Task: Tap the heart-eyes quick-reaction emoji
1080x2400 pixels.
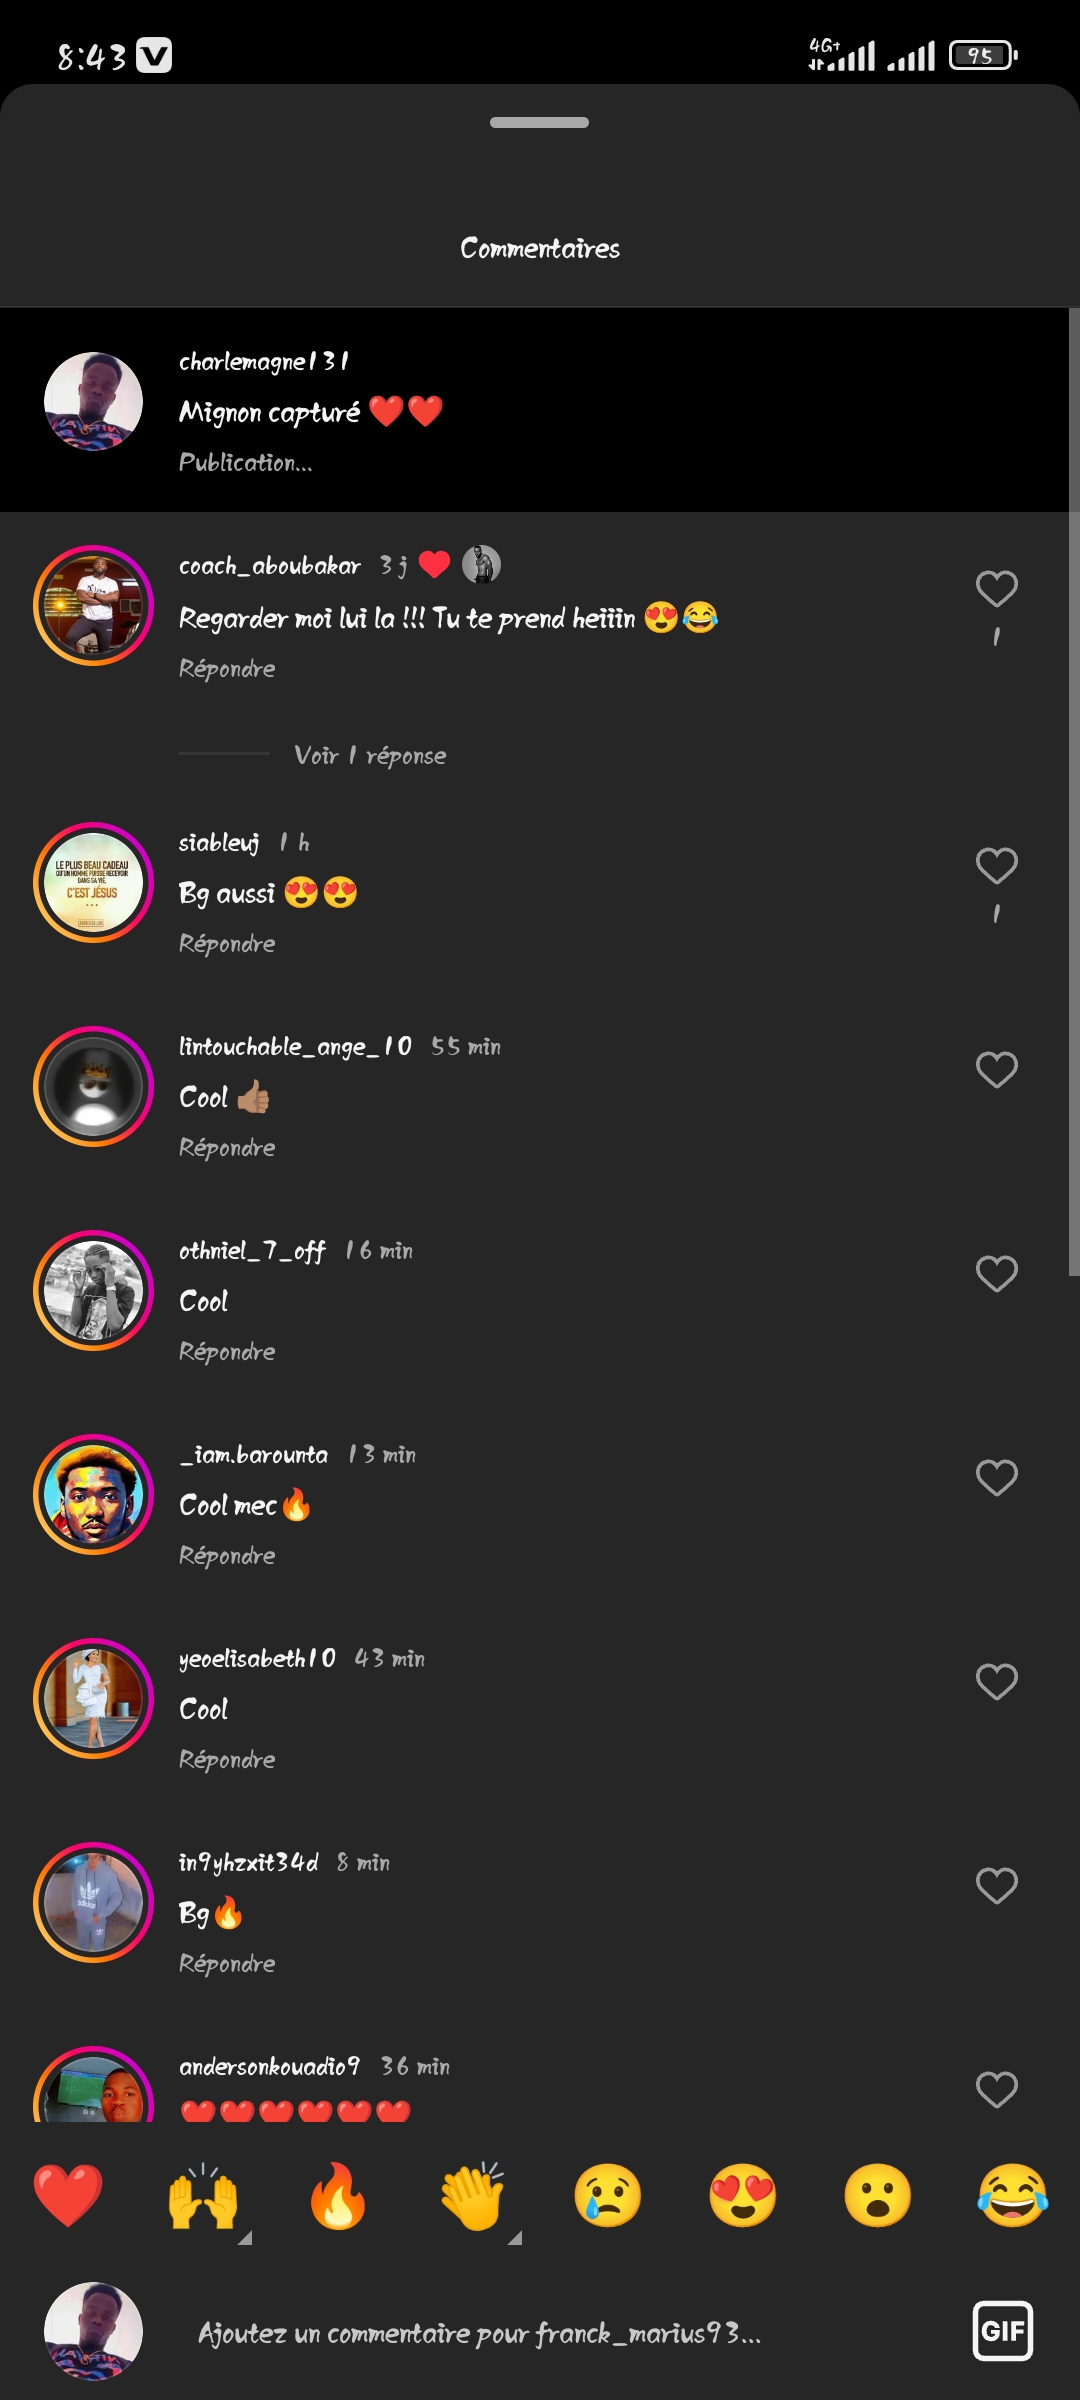Action: [743, 2196]
